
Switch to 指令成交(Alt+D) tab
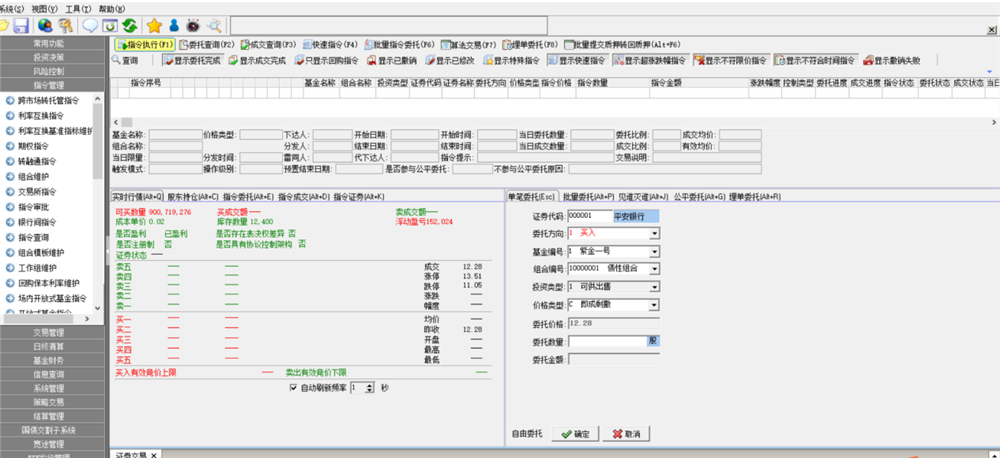(304, 196)
